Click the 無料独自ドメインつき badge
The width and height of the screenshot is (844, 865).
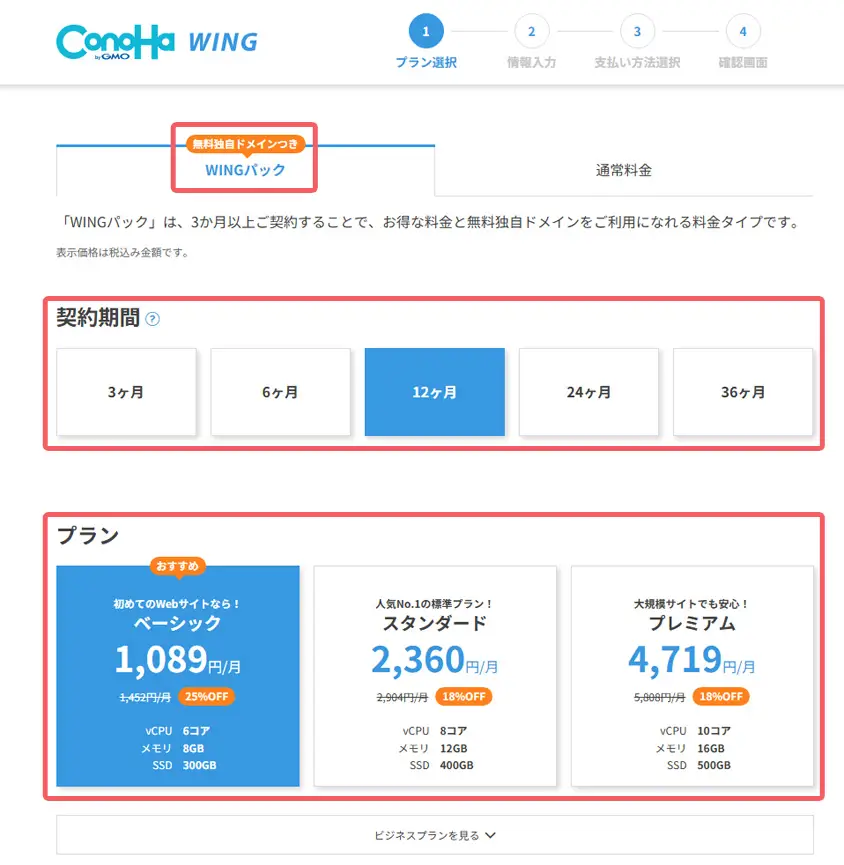point(243,144)
